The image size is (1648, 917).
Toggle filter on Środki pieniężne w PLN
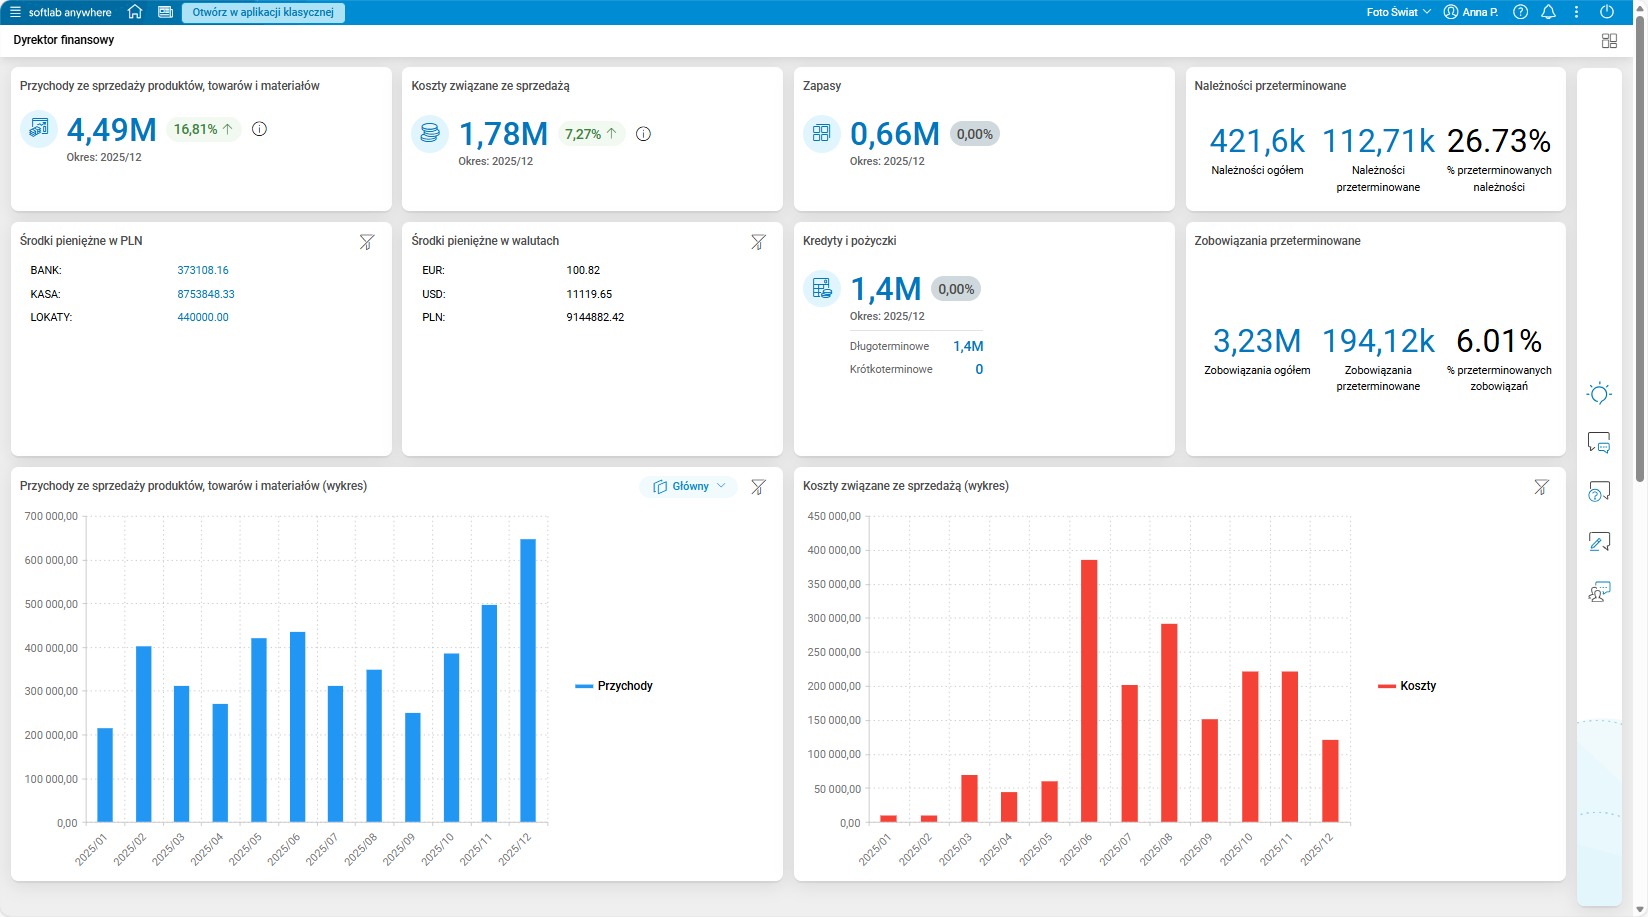point(367,242)
